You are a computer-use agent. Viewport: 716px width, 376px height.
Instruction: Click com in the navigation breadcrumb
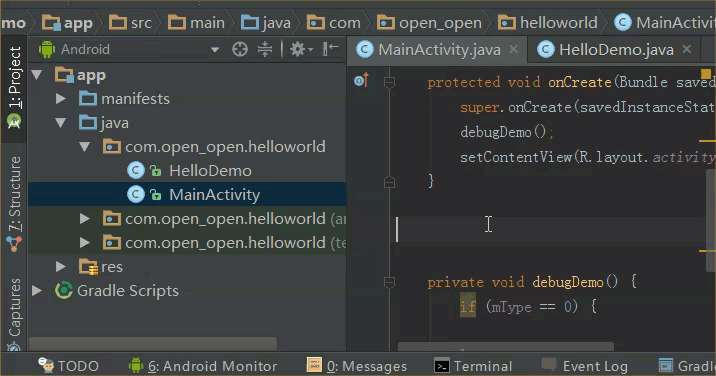coord(333,22)
